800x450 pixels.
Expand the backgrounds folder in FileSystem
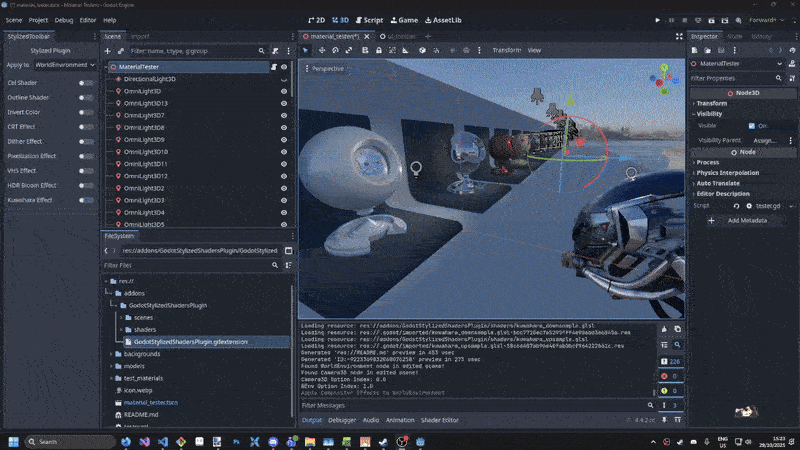111,354
